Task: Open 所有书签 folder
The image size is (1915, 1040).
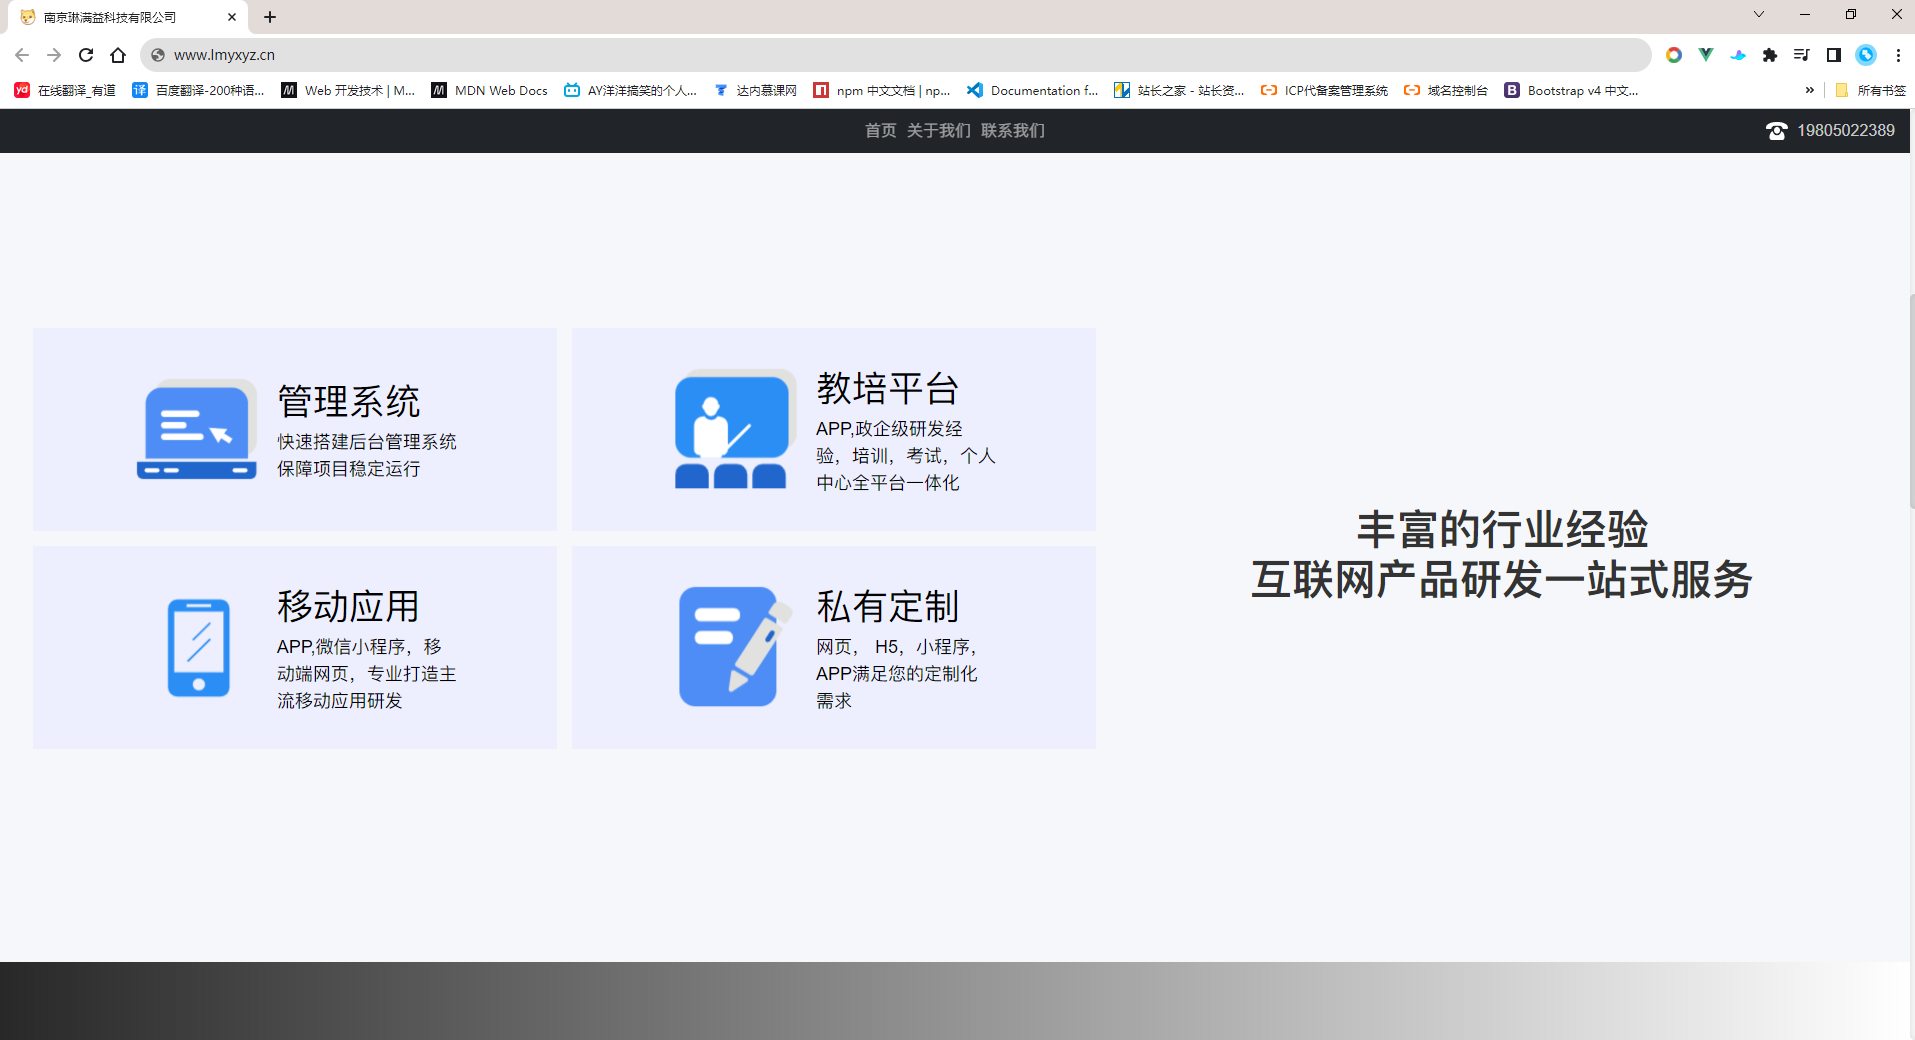Action: coord(1871,90)
